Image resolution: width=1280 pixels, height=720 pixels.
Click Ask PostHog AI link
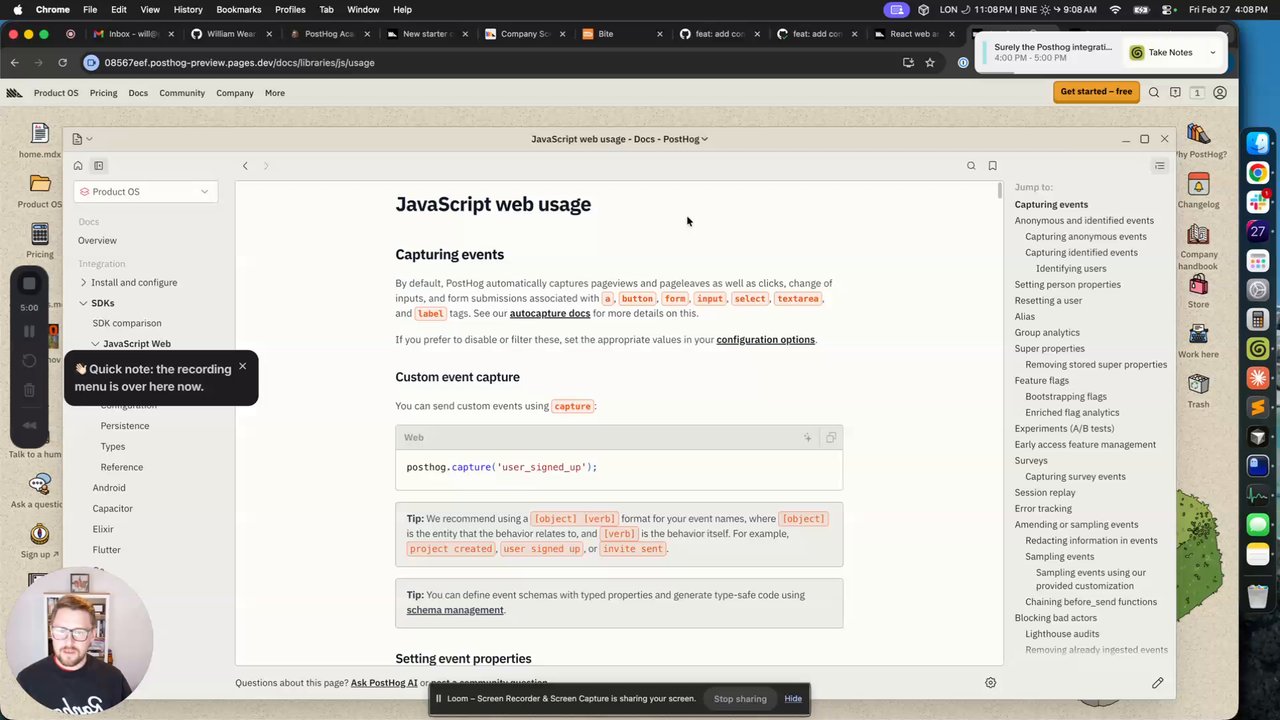(x=384, y=683)
